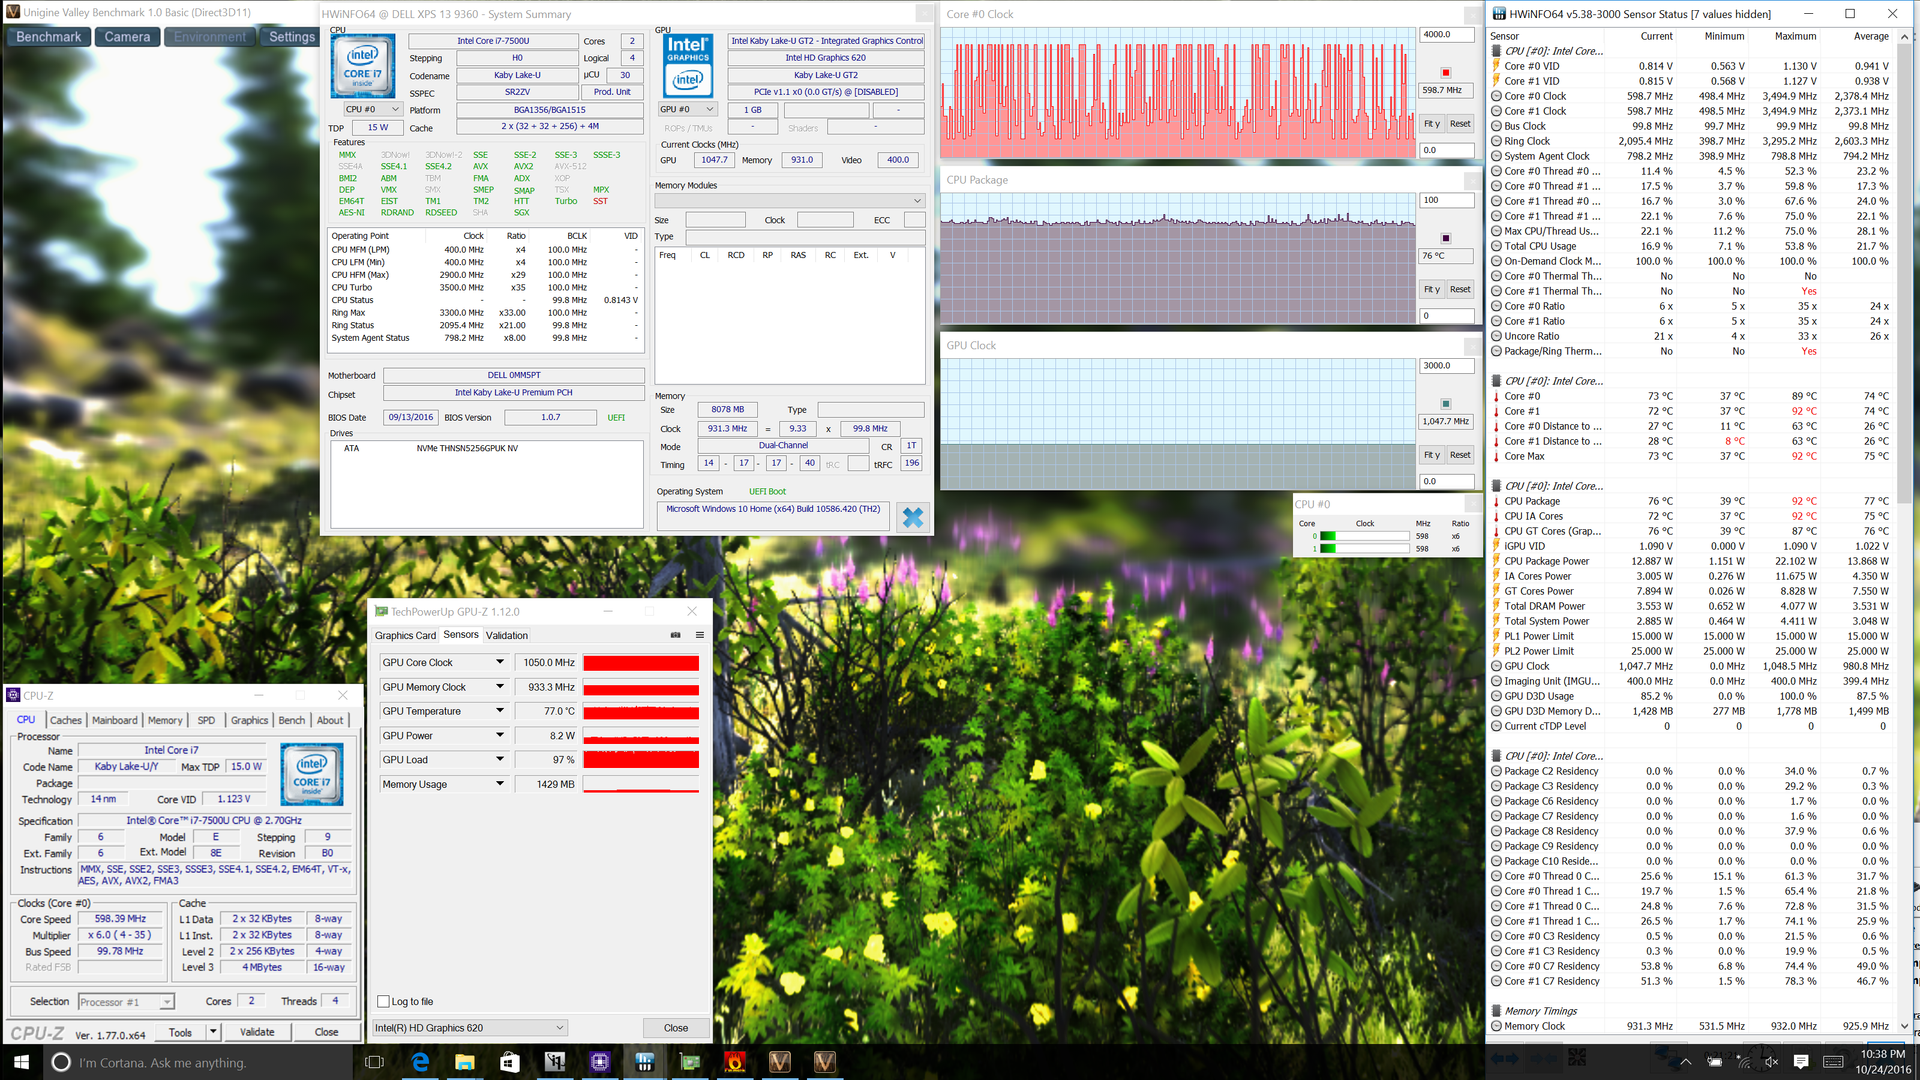The height and width of the screenshot is (1080, 1920).
Task: Click the sensor list scrollbar down arrow
Action: point(1905,1026)
